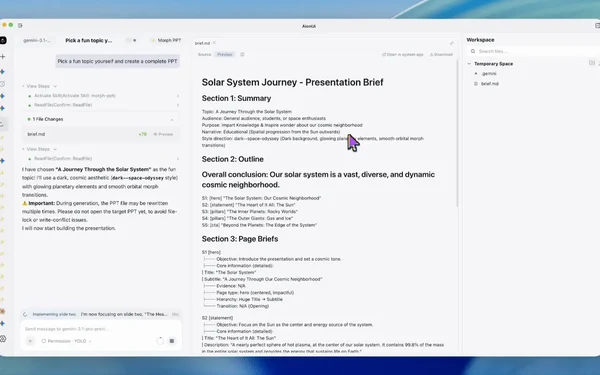Click the Solar System Journey title heading
The image size is (600, 375).
(292, 82)
